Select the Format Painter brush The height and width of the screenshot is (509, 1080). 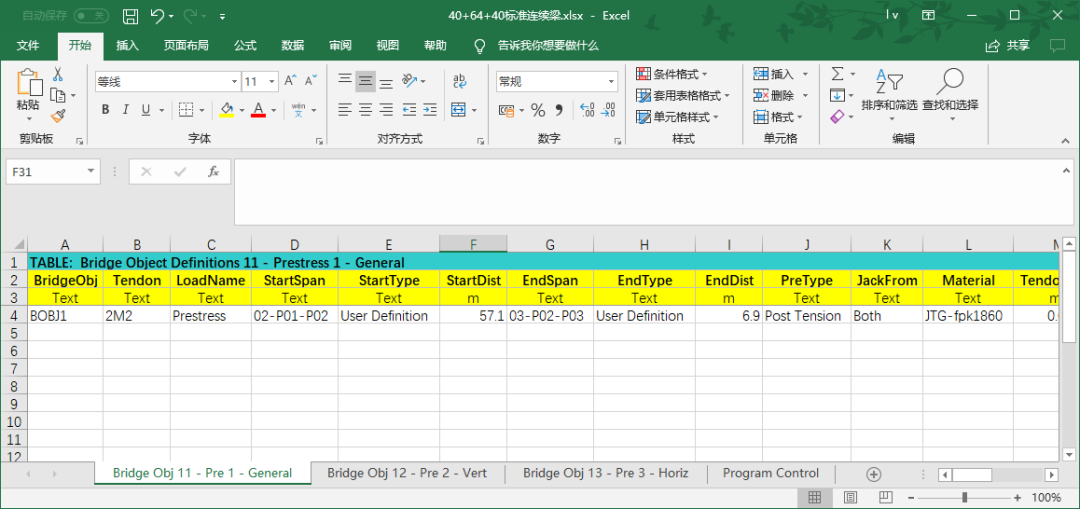click(x=59, y=116)
